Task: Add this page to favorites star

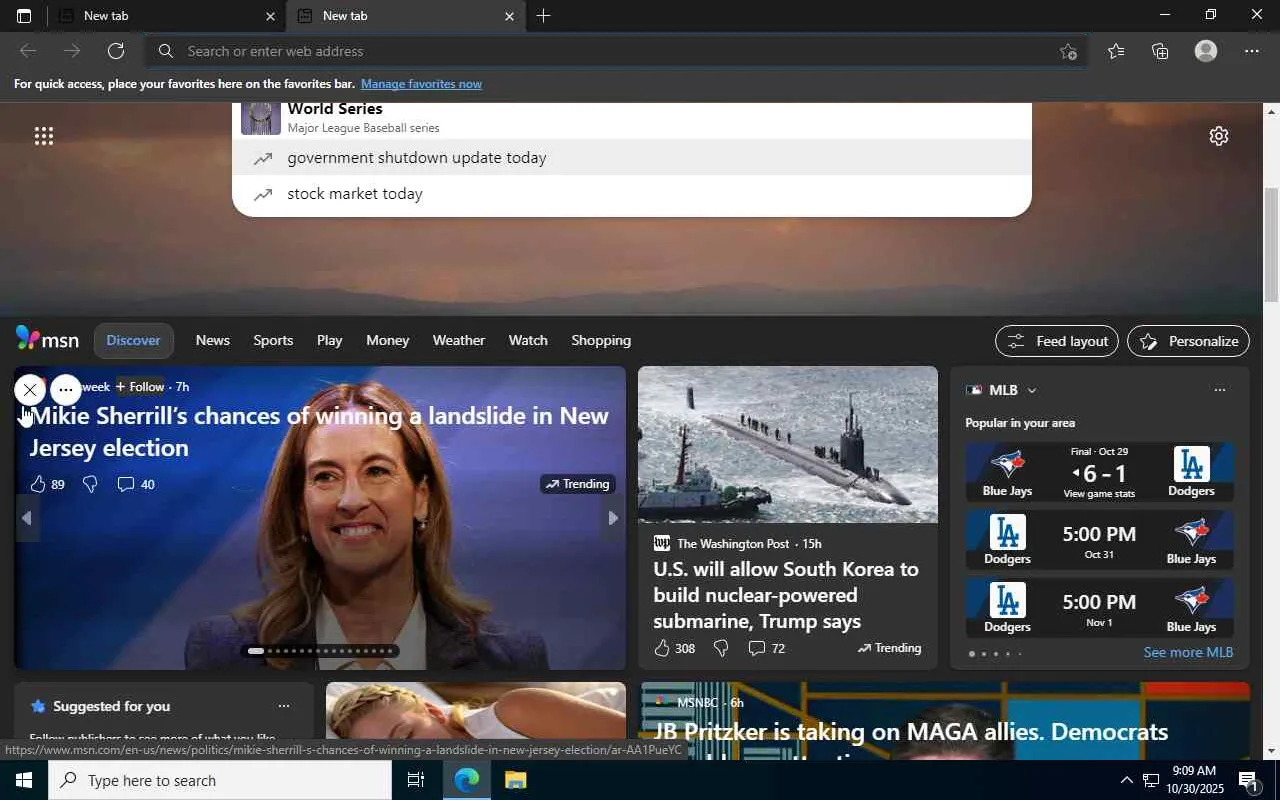Action: [1068, 51]
